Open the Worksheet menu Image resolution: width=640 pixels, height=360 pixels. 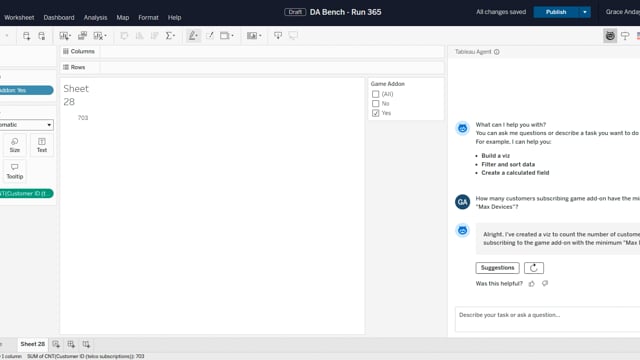tap(19, 18)
